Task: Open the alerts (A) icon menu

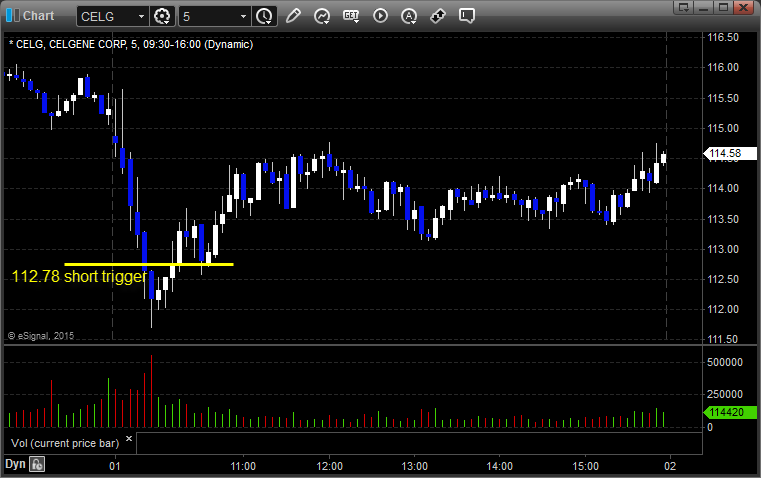Action: point(409,16)
